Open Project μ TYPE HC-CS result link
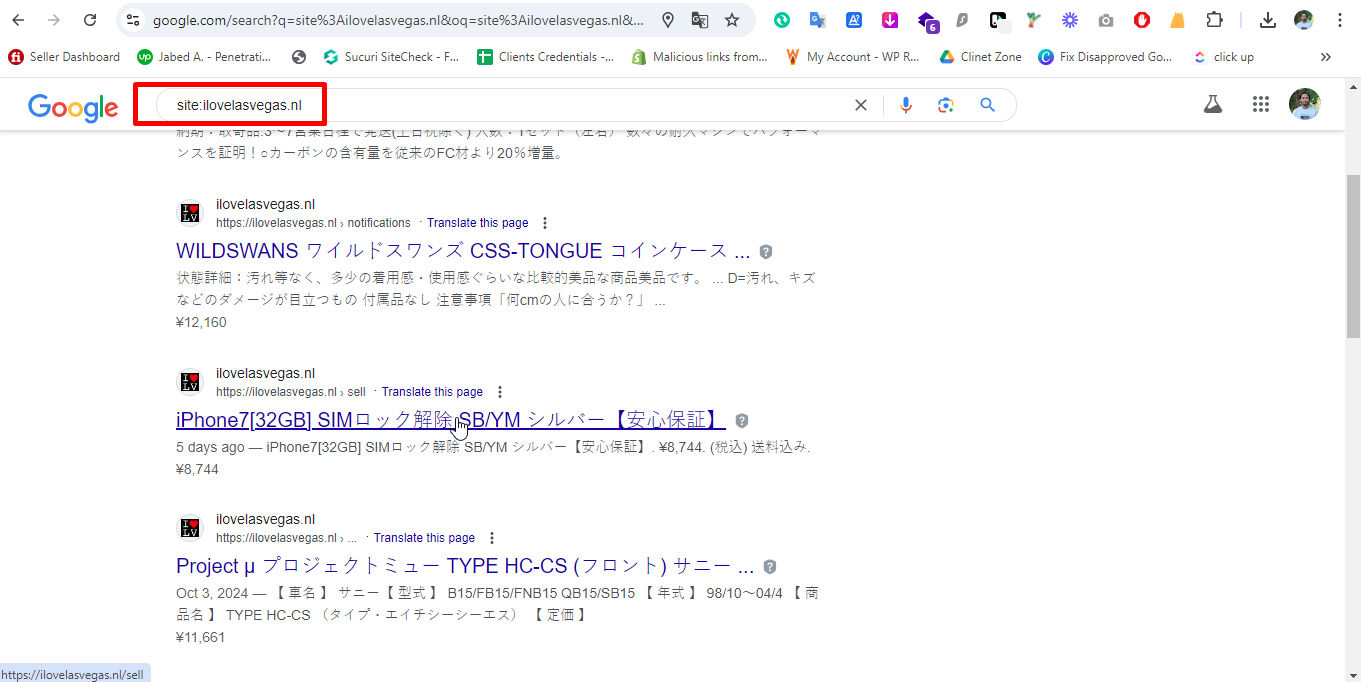 (465, 565)
